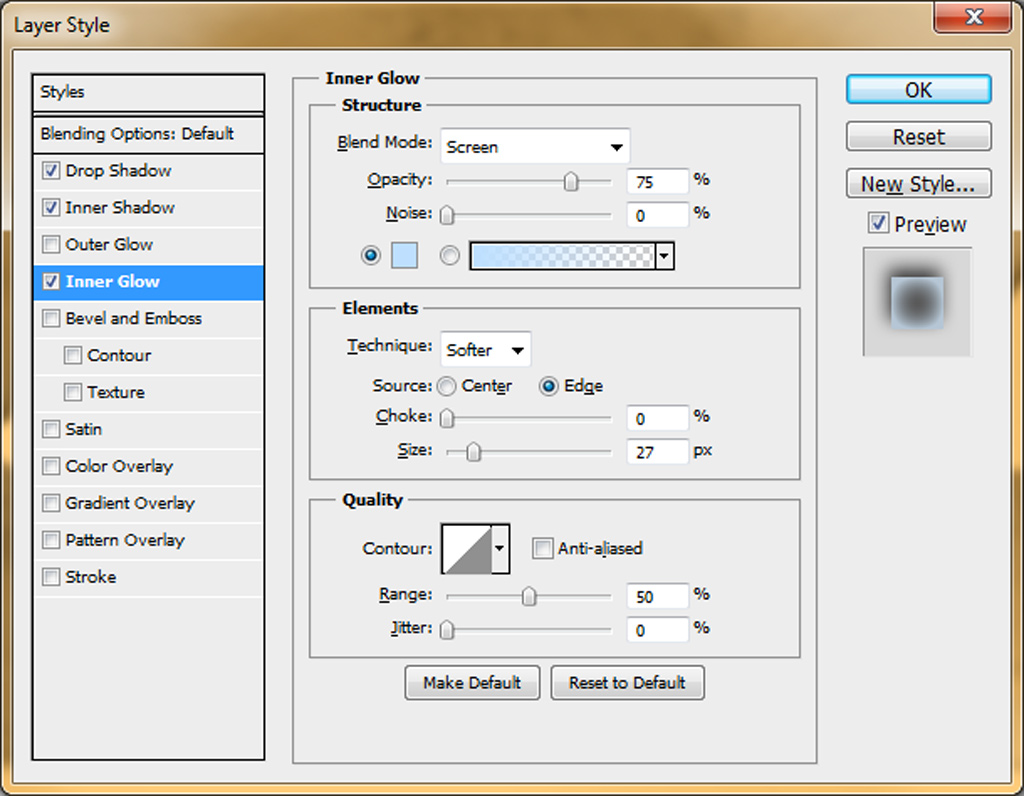Viewport: 1024px width, 796px height.
Task: Focus the Range value field
Action: 658,596
